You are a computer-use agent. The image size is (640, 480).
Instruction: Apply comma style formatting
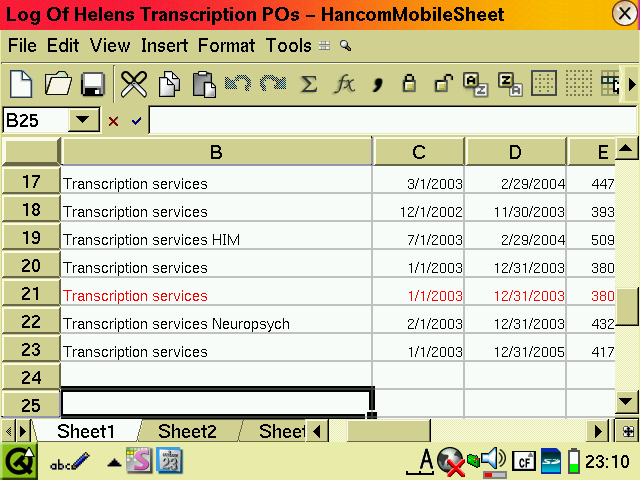378,85
